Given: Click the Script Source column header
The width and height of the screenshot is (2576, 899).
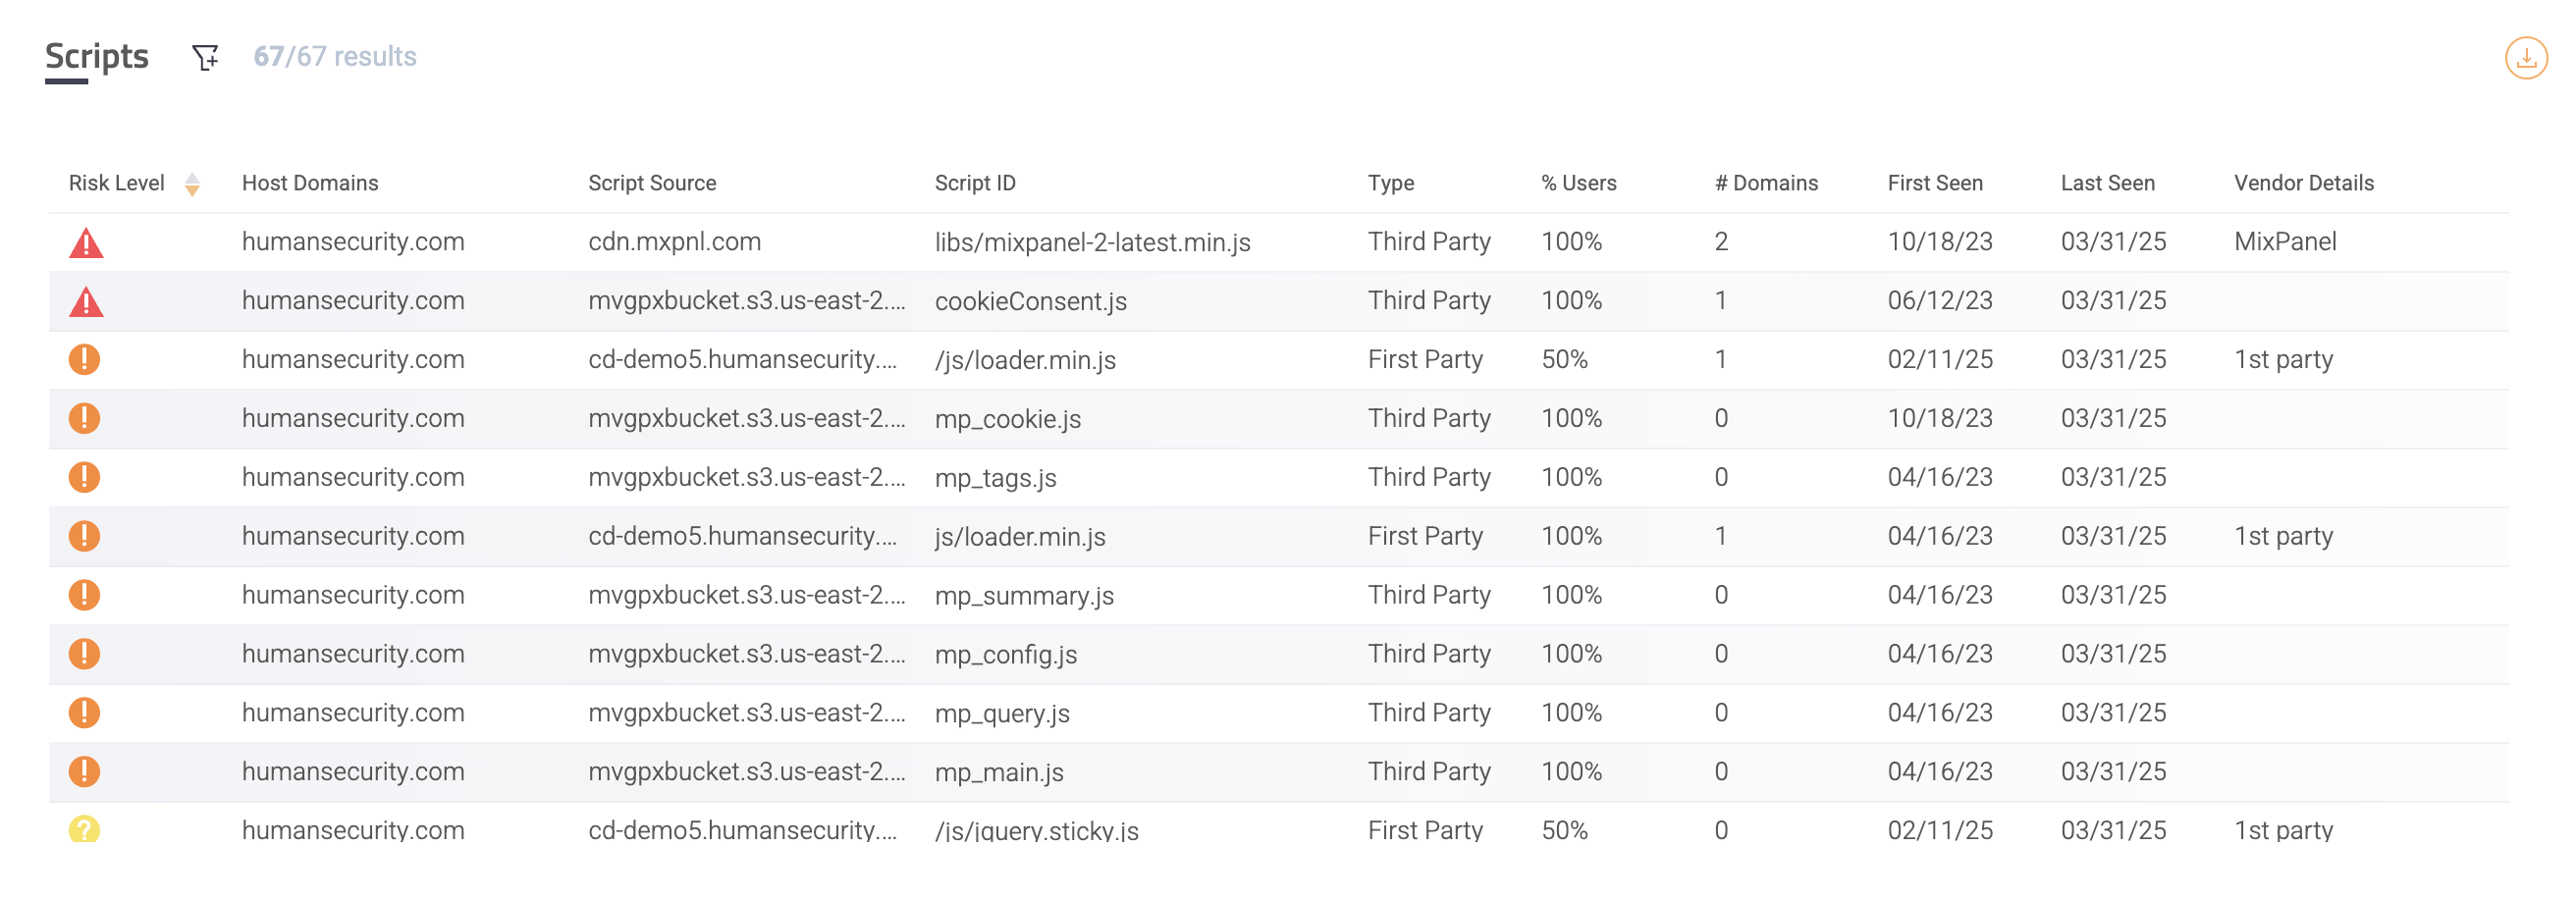Looking at the screenshot, I should coord(652,183).
